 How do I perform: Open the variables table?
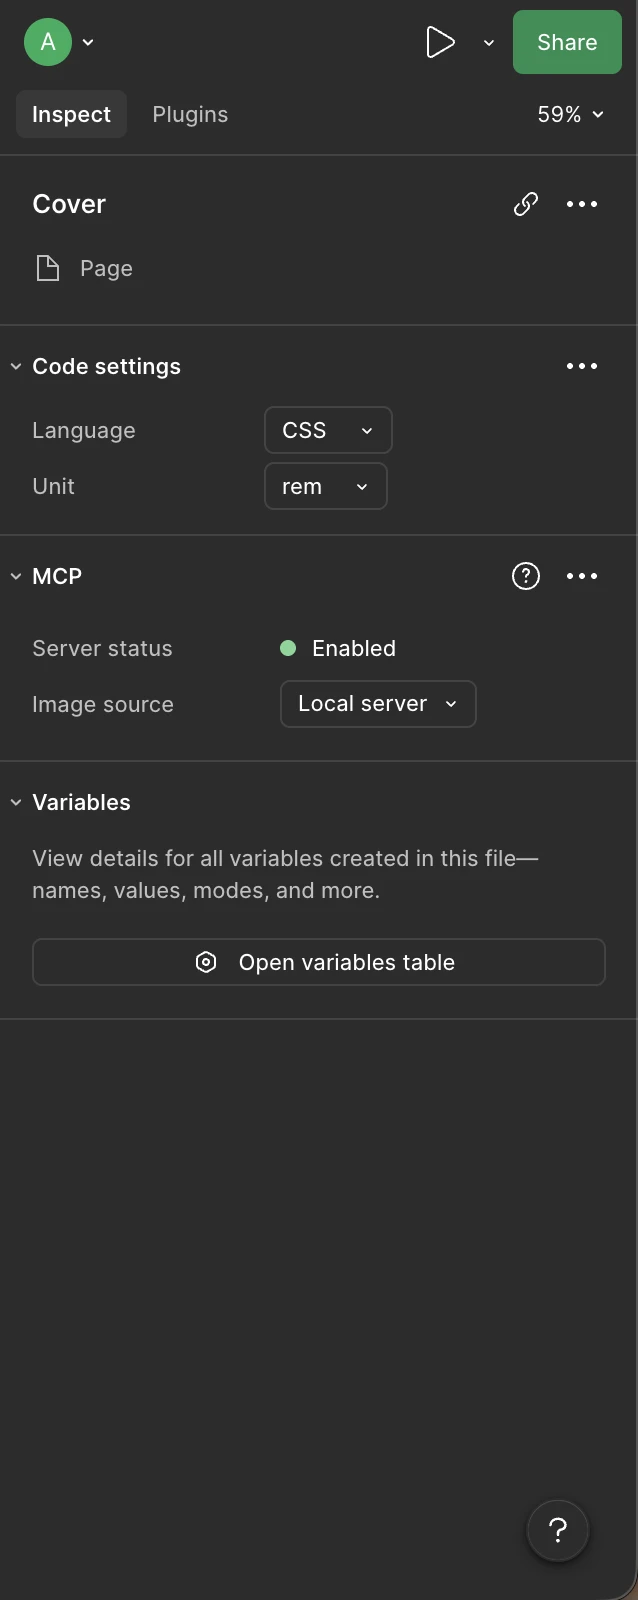pyautogui.click(x=318, y=962)
